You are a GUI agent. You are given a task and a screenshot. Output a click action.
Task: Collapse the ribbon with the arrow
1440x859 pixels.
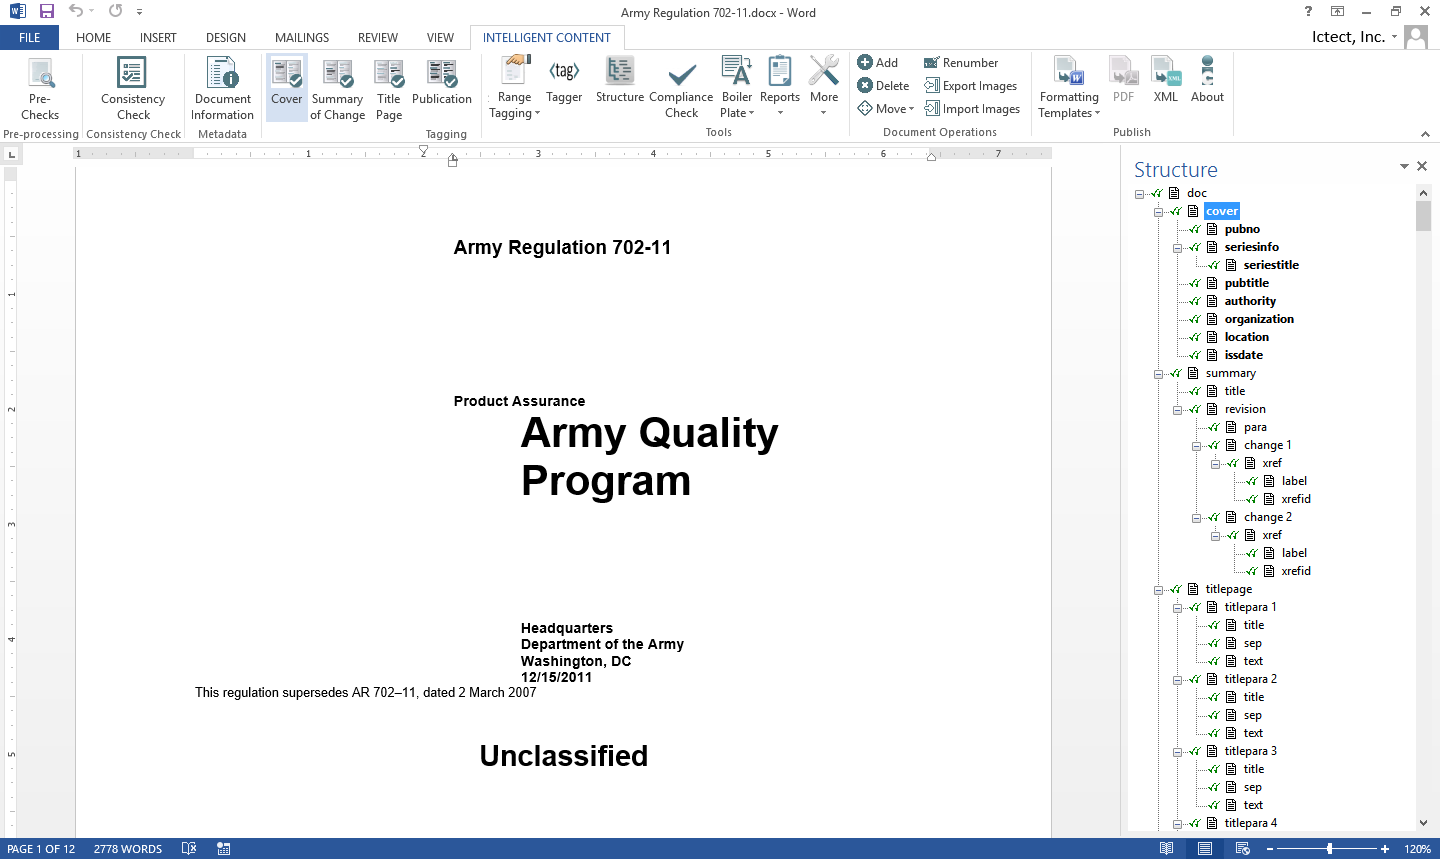tap(1425, 134)
